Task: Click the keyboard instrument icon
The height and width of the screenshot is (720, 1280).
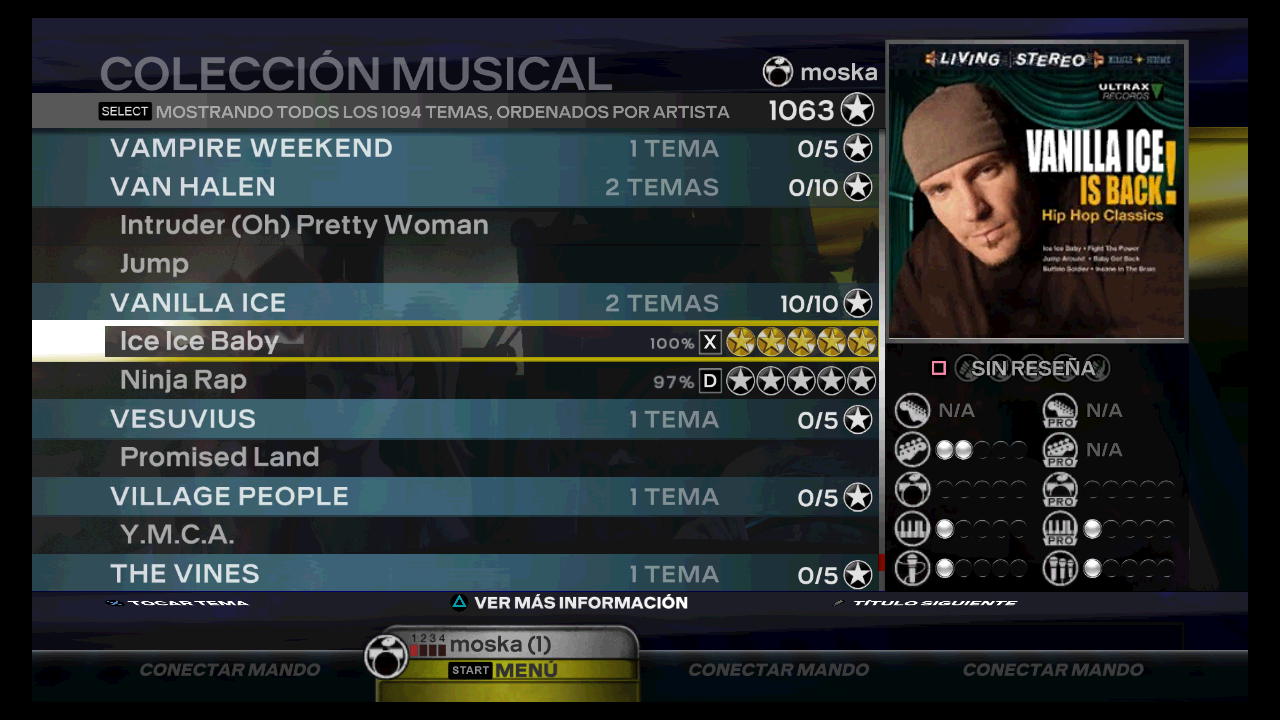Action: click(x=912, y=529)
